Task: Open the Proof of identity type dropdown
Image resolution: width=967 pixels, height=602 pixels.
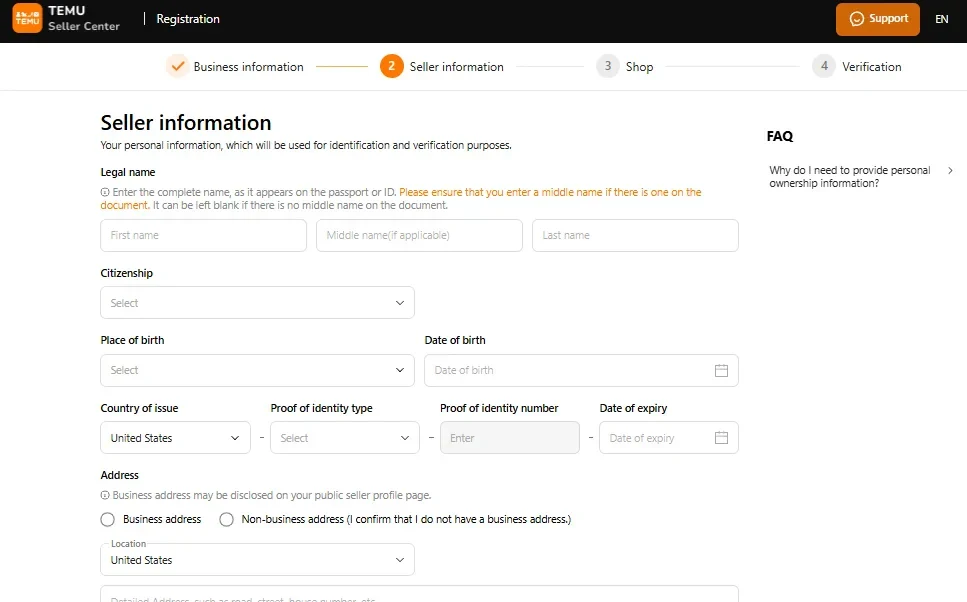Action: point(345,437)
